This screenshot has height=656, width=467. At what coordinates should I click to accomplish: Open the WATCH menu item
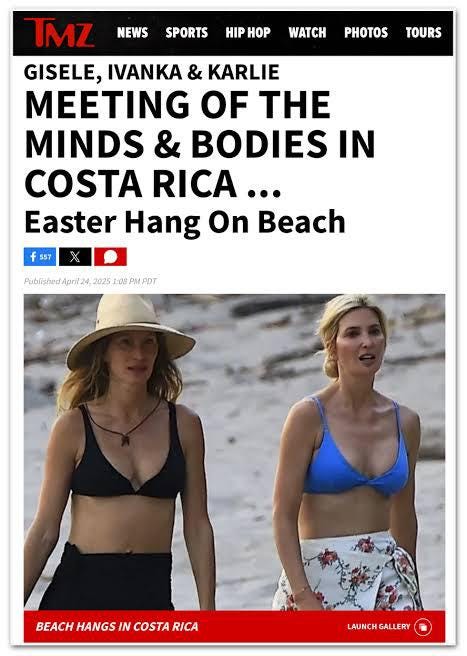click(307, 32)
